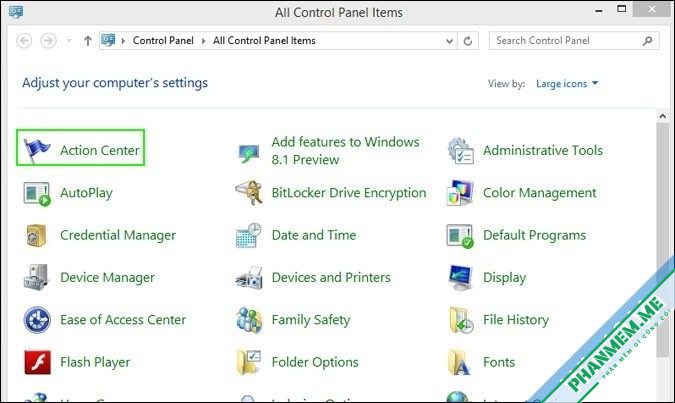Click the Back navigation arrow
675x403 pixels.
(25, 41)
